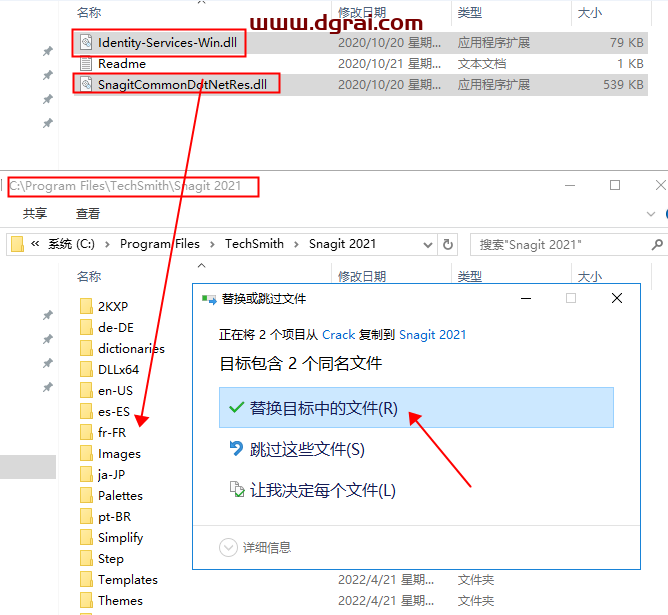Close the 替换或跳过文件 dialog
The height and width of the screenshot is (615, 668).
coord(616,298)
